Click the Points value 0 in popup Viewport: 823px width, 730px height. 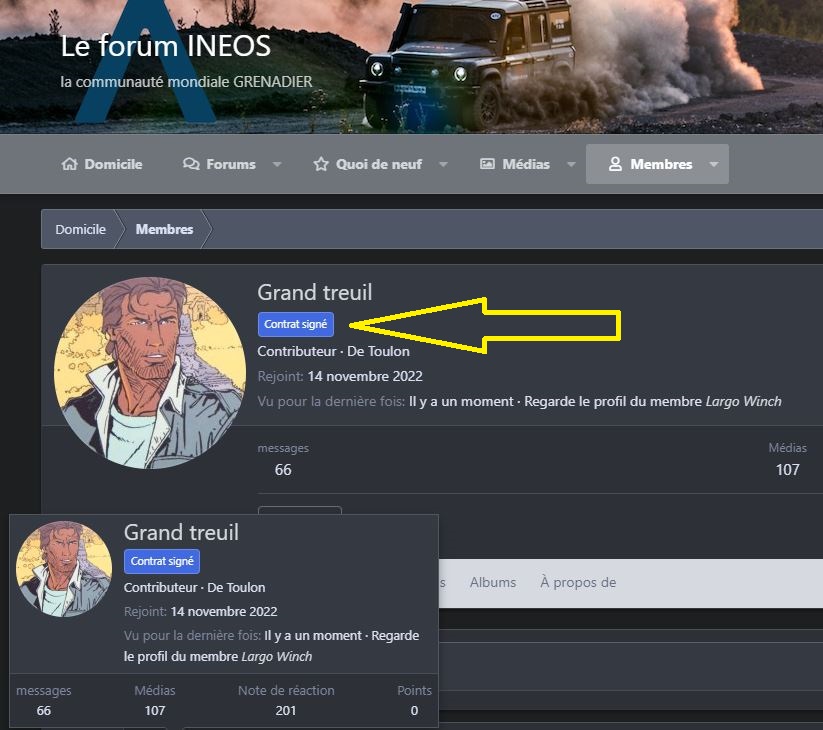tap(415, 711)
